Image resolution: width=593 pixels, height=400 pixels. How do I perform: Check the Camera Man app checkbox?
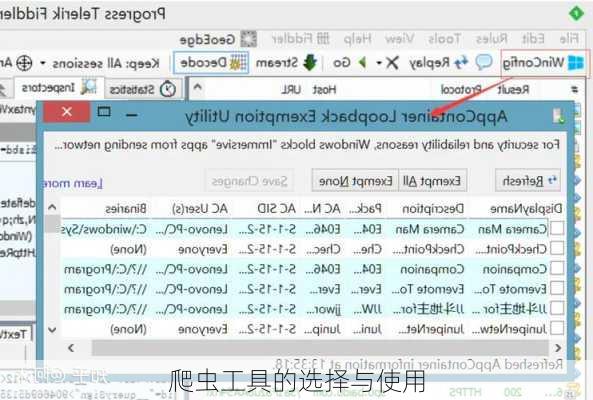click(557, 229)
